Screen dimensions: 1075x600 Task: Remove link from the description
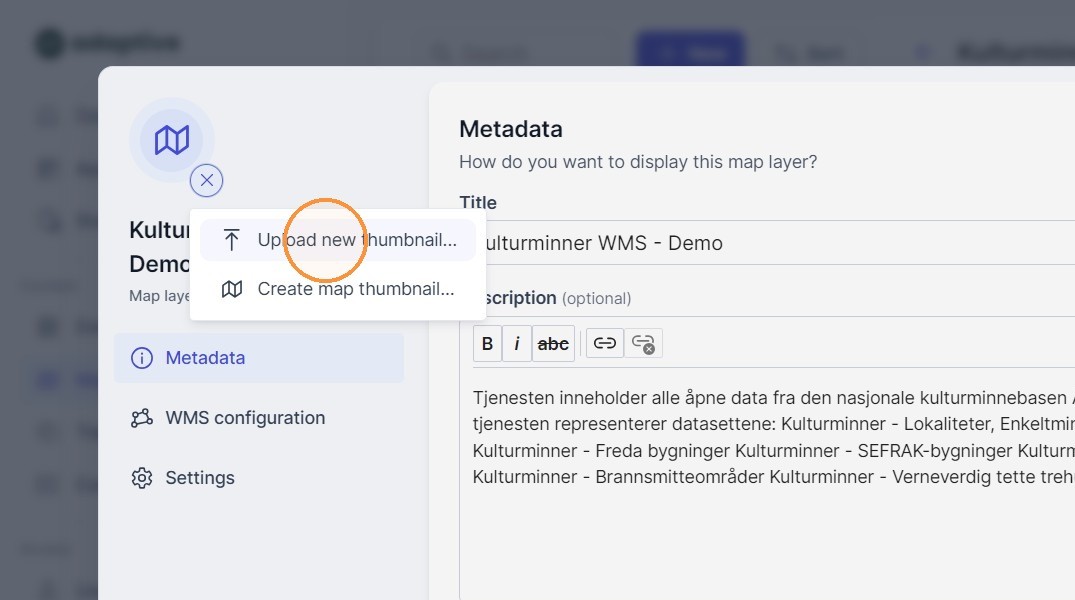point(643,343)
